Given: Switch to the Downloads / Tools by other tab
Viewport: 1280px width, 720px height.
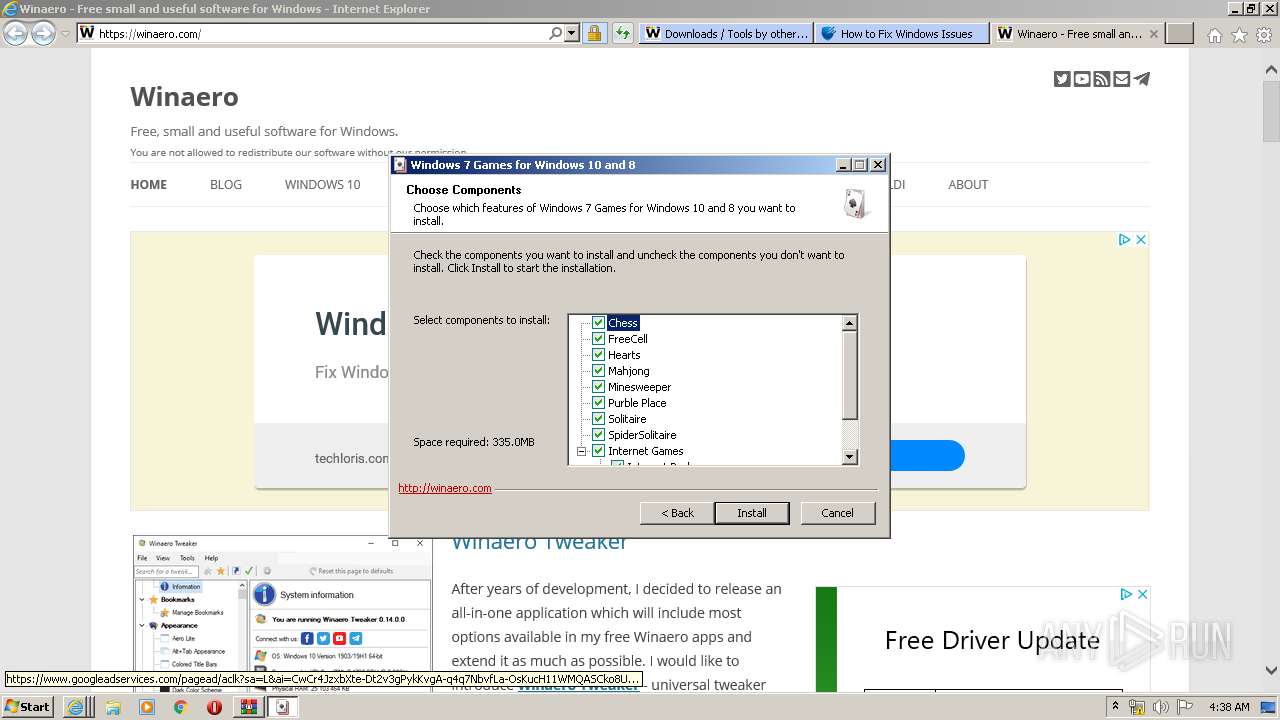Looking at the screenshot, I should click(x=726, y=33).
